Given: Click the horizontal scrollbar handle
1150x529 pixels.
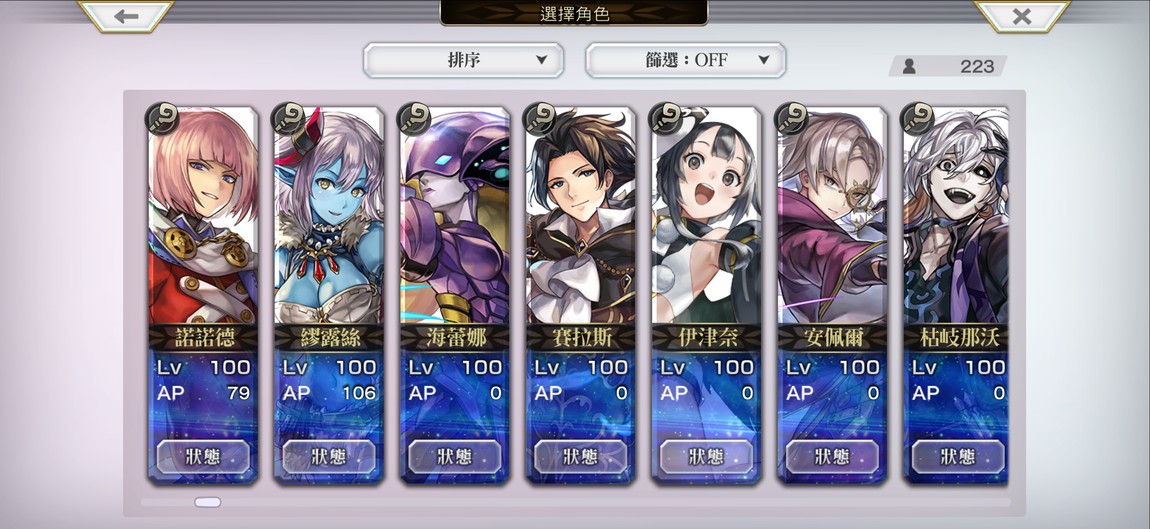Looking at the screenshot, I should [x=208, y=503].
